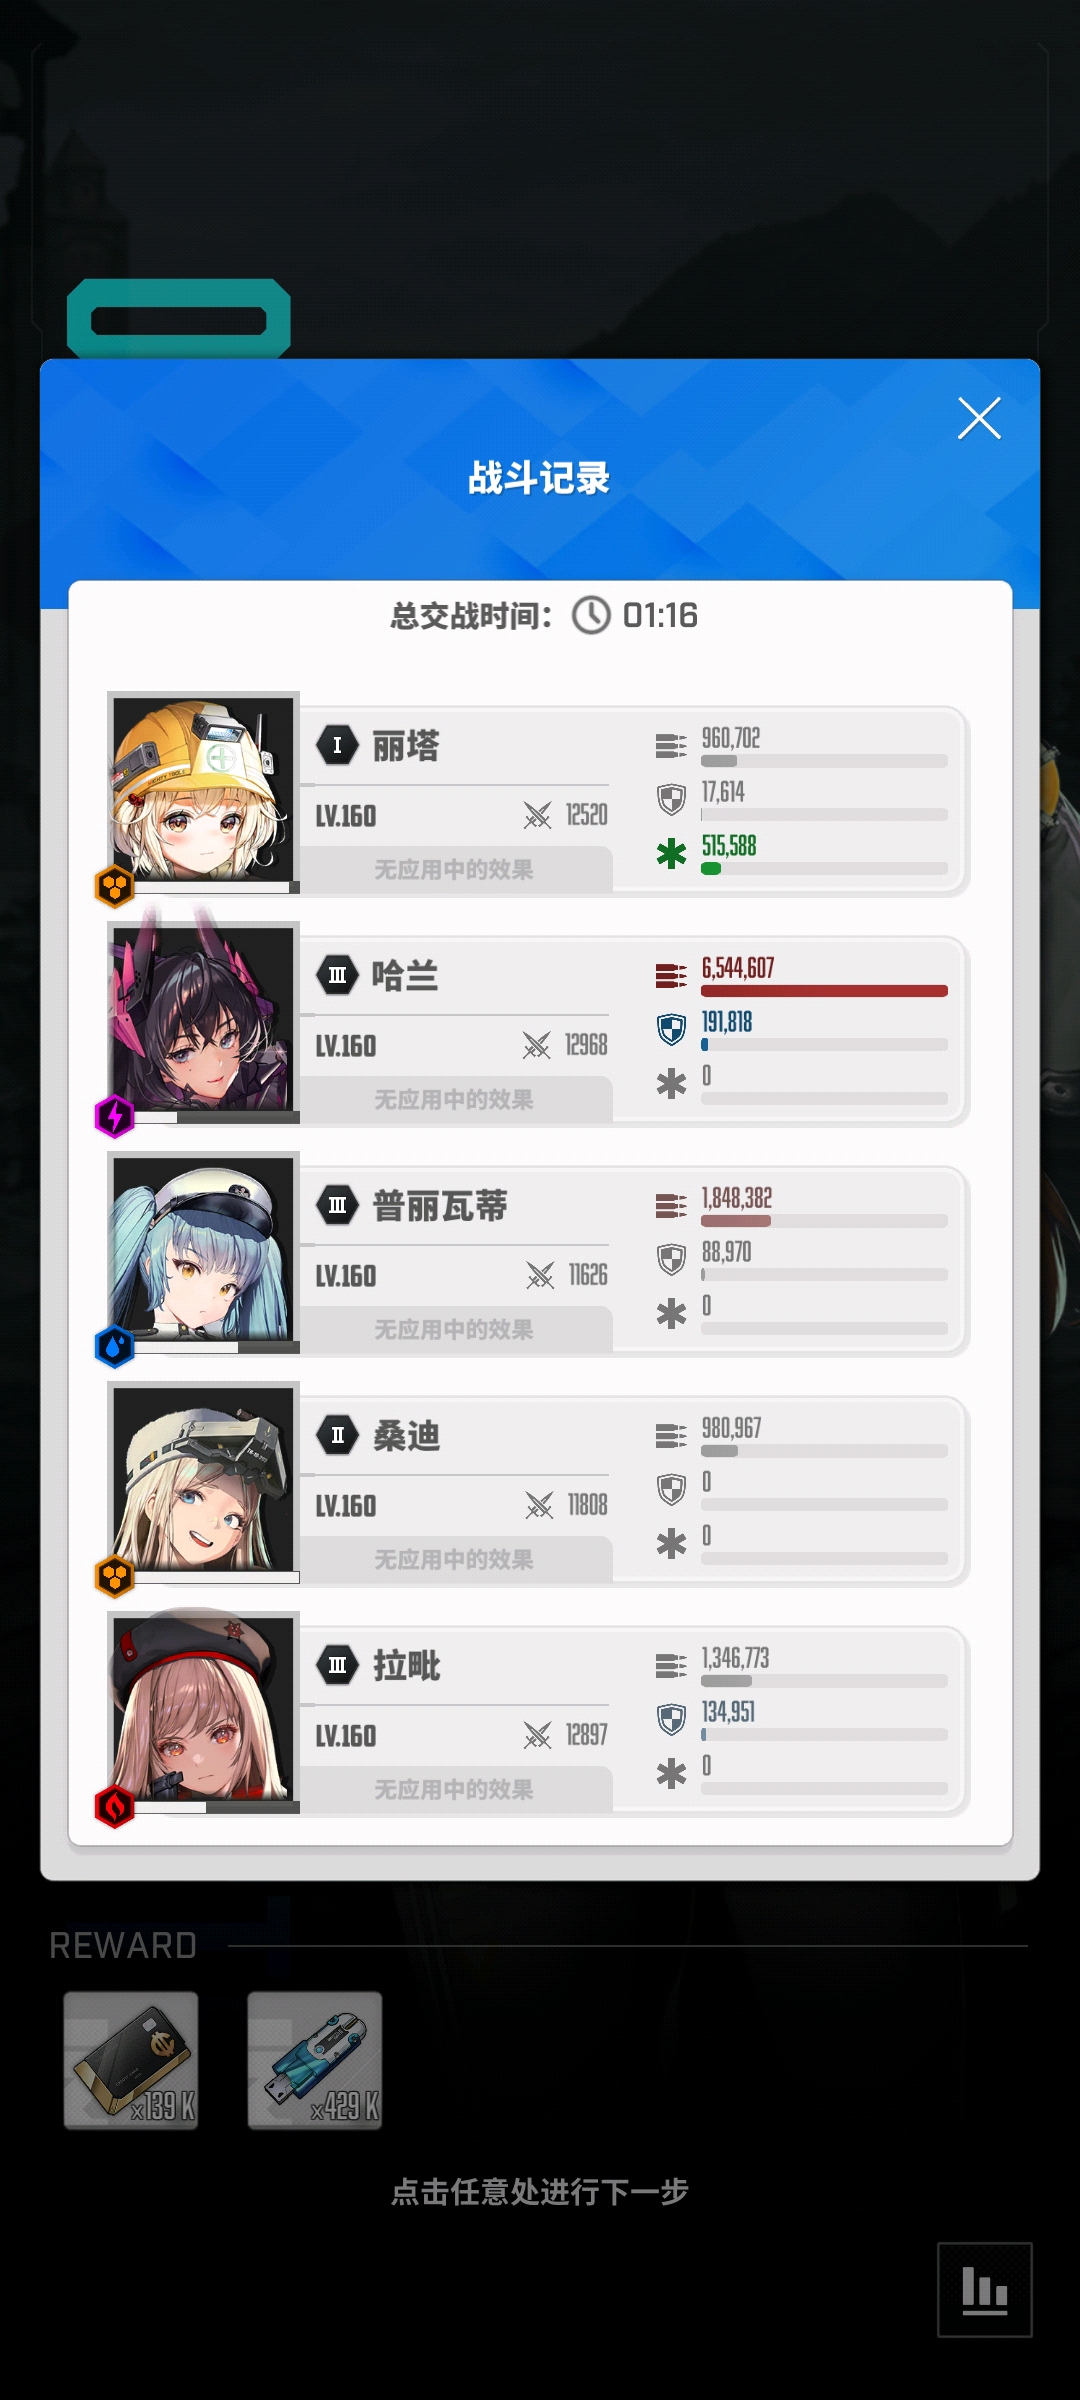Open the statistics bar chart icon

coord(984,2289)
